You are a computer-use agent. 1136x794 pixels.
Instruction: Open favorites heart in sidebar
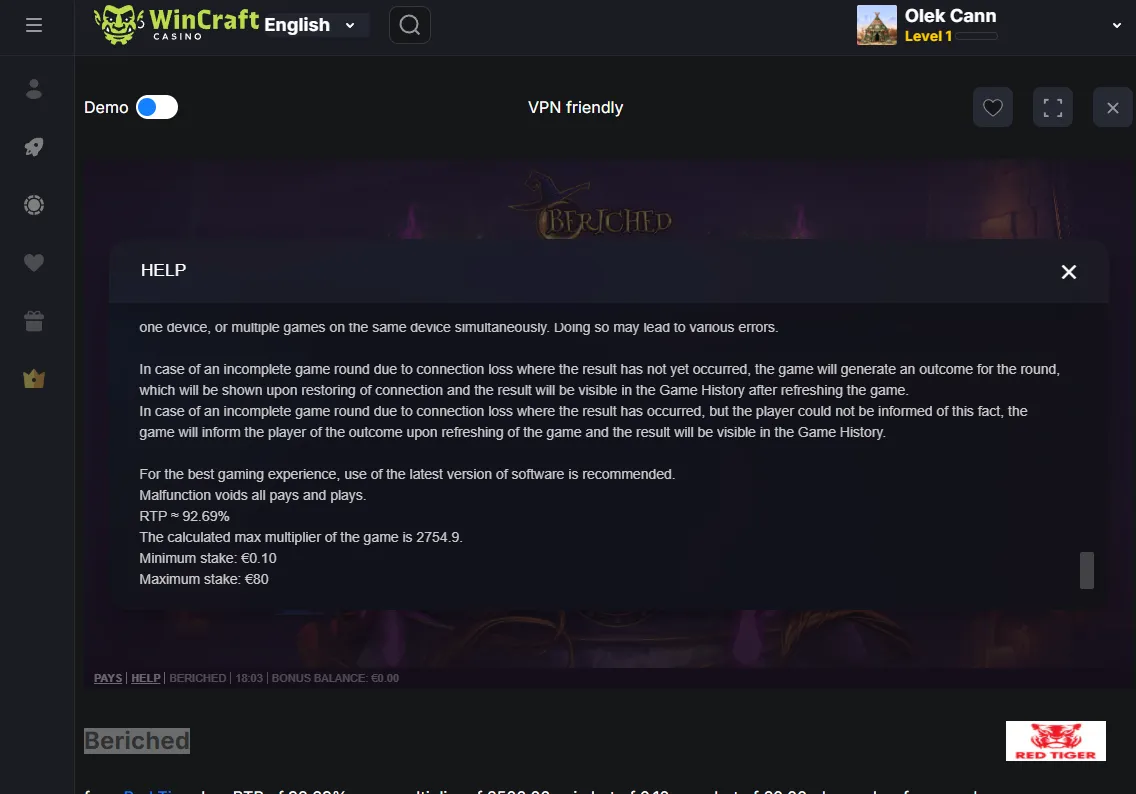[33, 263]
